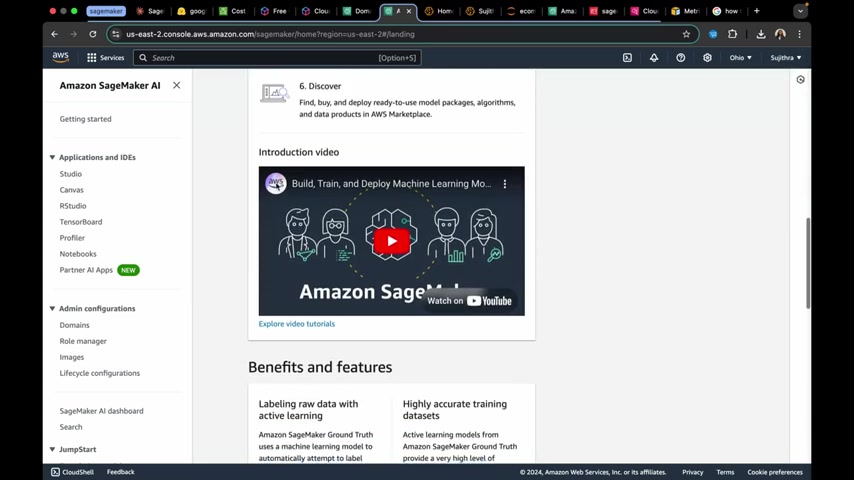Viewport: 854px width, 480px height.
Task: Open Studio in the sidebar
Action: pos(71,174)
